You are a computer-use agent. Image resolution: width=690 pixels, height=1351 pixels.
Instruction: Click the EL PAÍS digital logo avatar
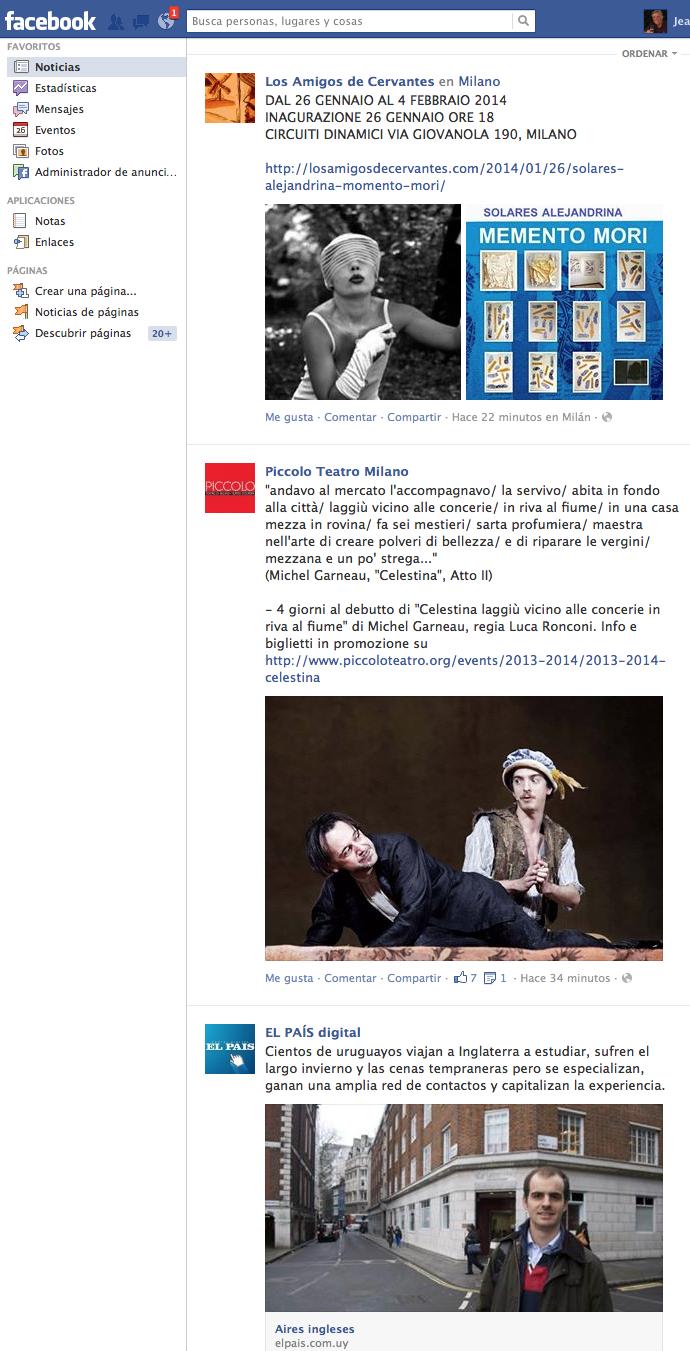coord(230,1049)
